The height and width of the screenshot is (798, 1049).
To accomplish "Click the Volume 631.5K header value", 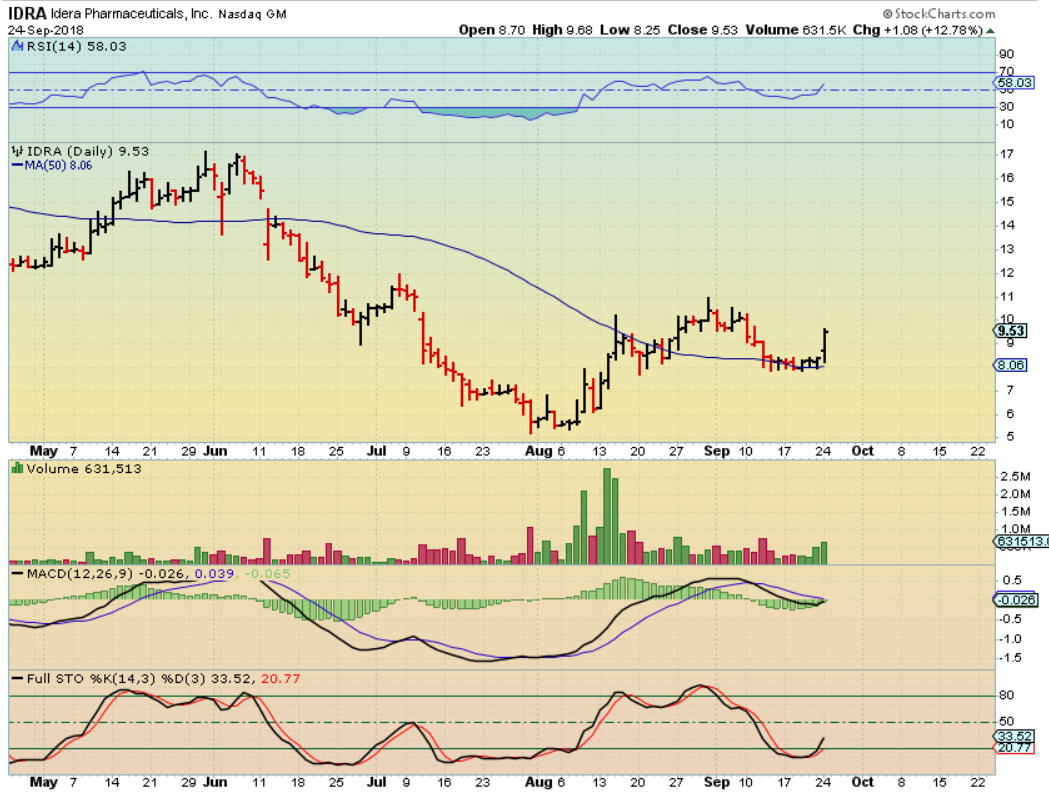I will [796, 30].
